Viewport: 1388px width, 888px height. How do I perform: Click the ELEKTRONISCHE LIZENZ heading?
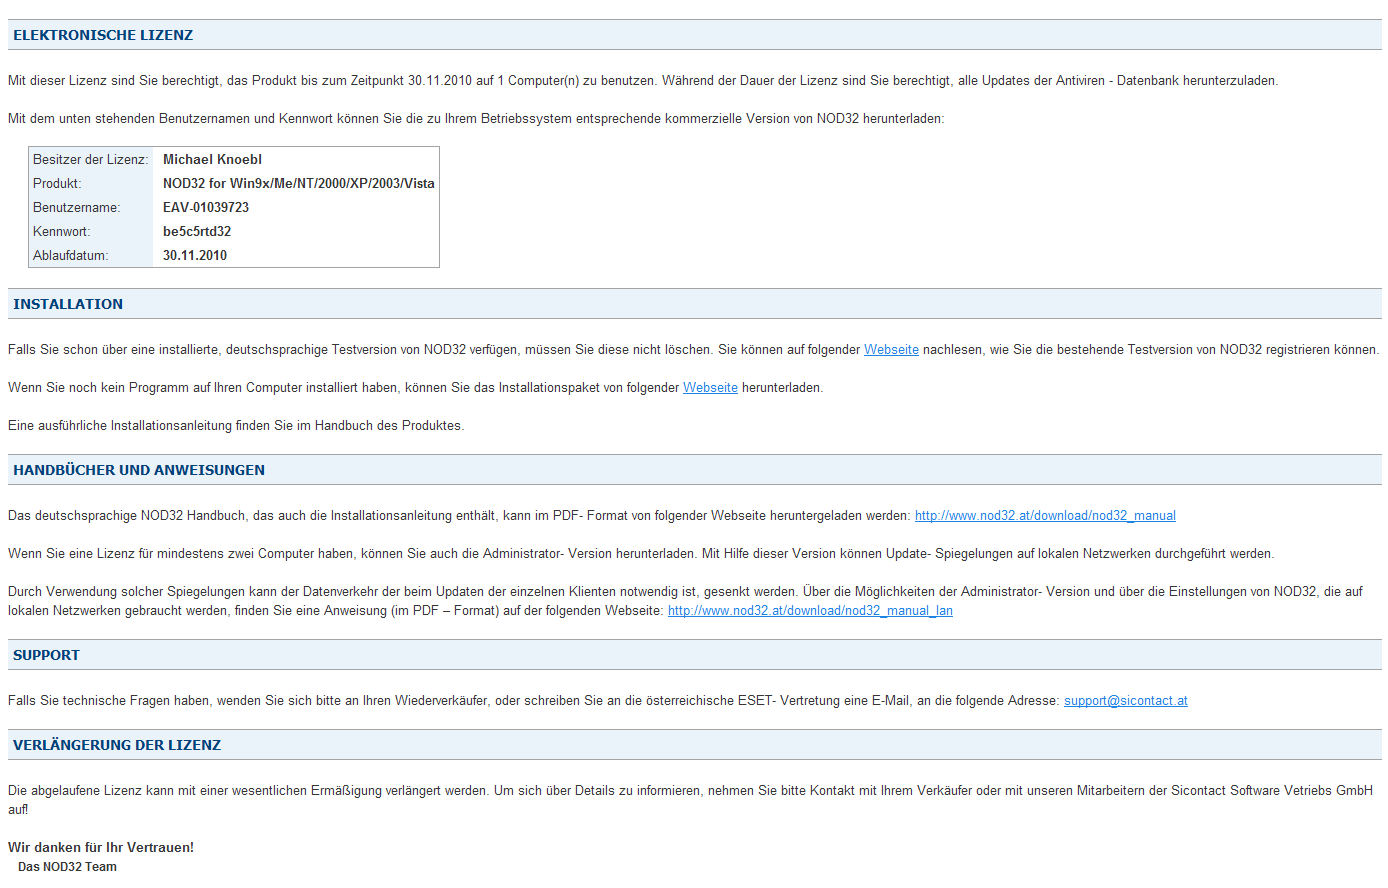point(103,35)
